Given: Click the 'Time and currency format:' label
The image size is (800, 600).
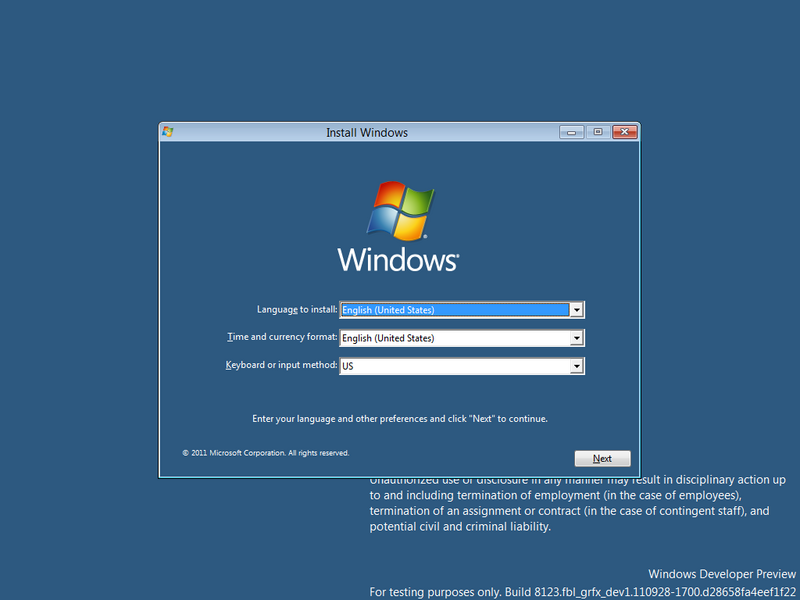Looking at the screenshot, I should tap(282, 337).
